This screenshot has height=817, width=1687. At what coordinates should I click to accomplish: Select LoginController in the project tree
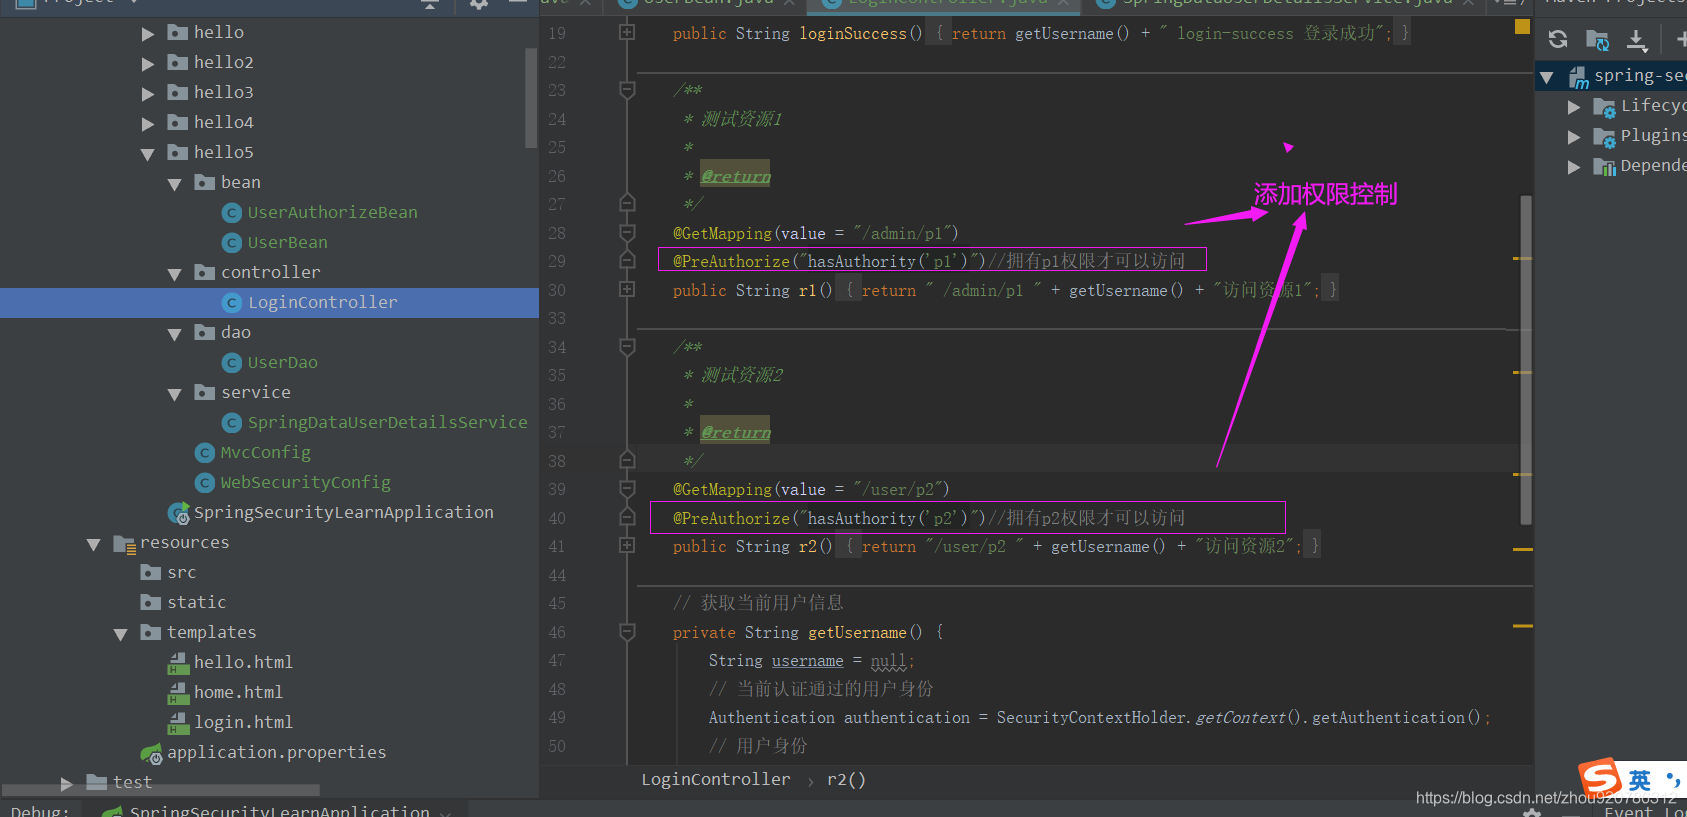point(269,303)
